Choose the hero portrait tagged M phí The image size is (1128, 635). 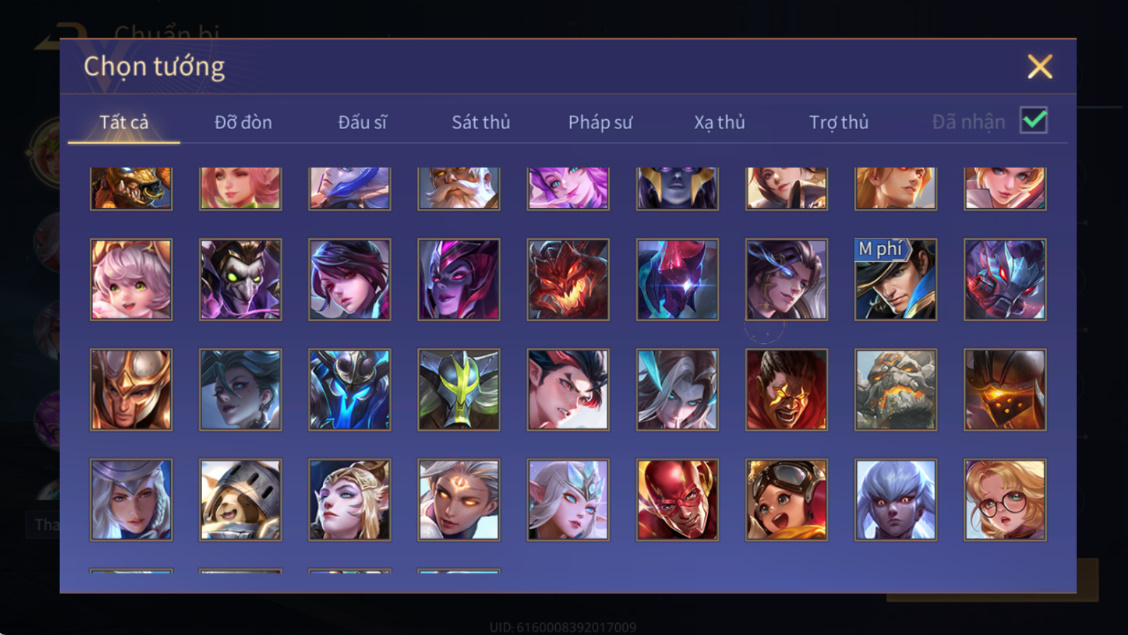pos(896,280)
